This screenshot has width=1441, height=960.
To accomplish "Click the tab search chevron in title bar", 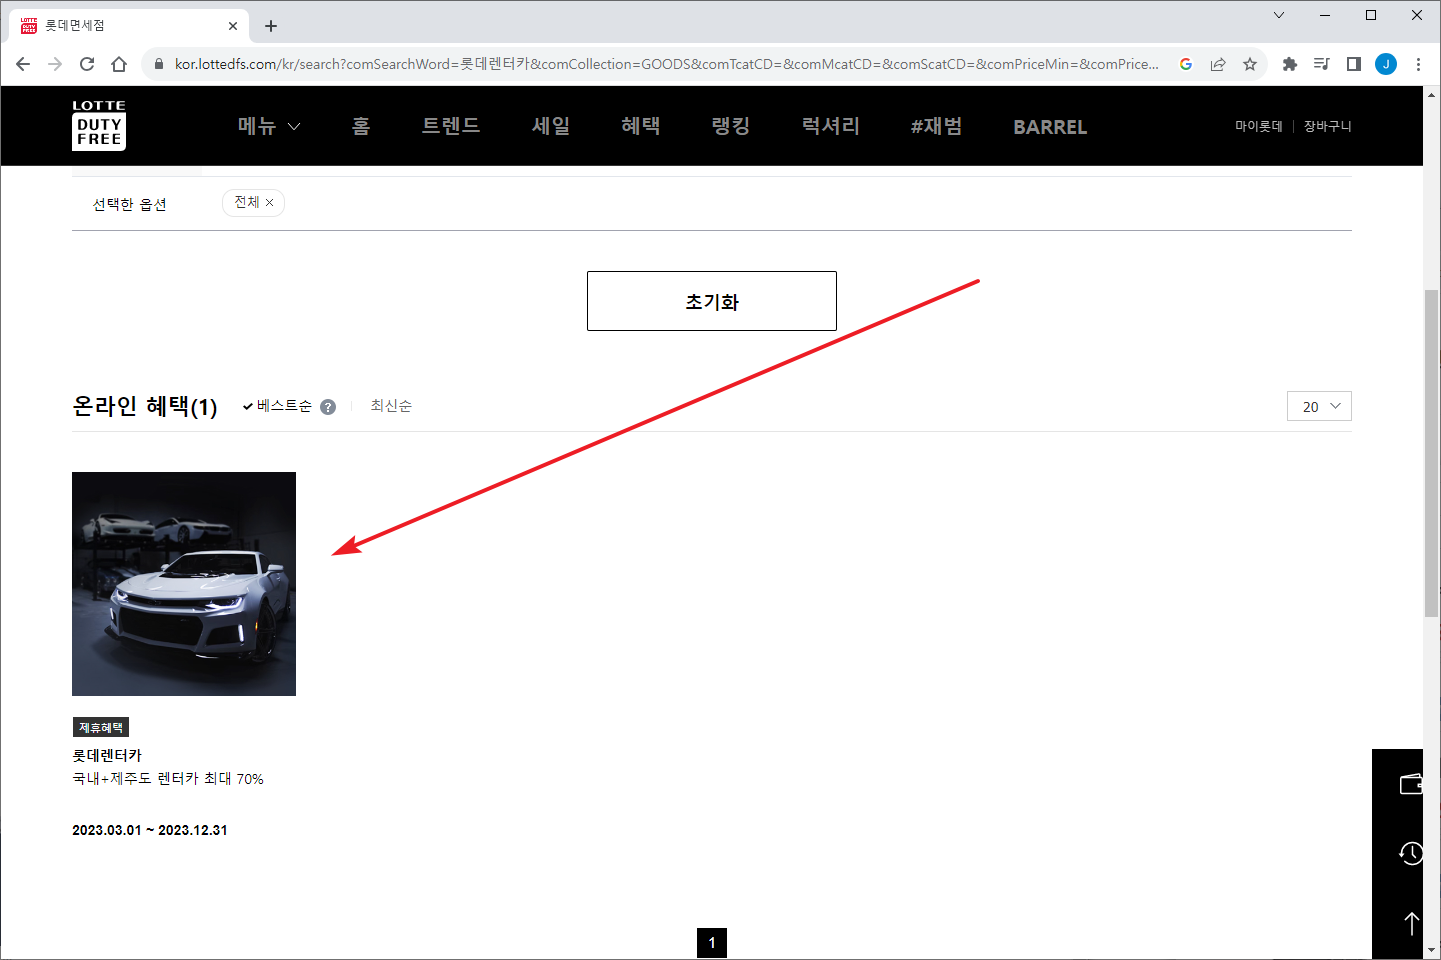I will point(1279,15).
